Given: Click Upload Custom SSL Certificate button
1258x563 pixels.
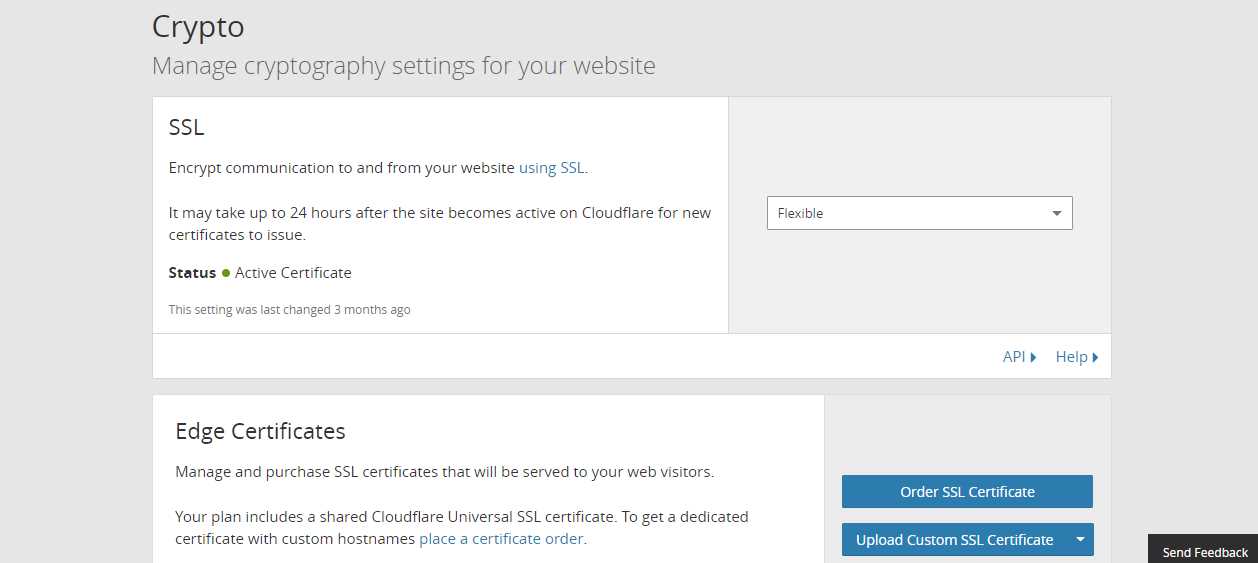Looking at the screenshot, I should point(954,540).
